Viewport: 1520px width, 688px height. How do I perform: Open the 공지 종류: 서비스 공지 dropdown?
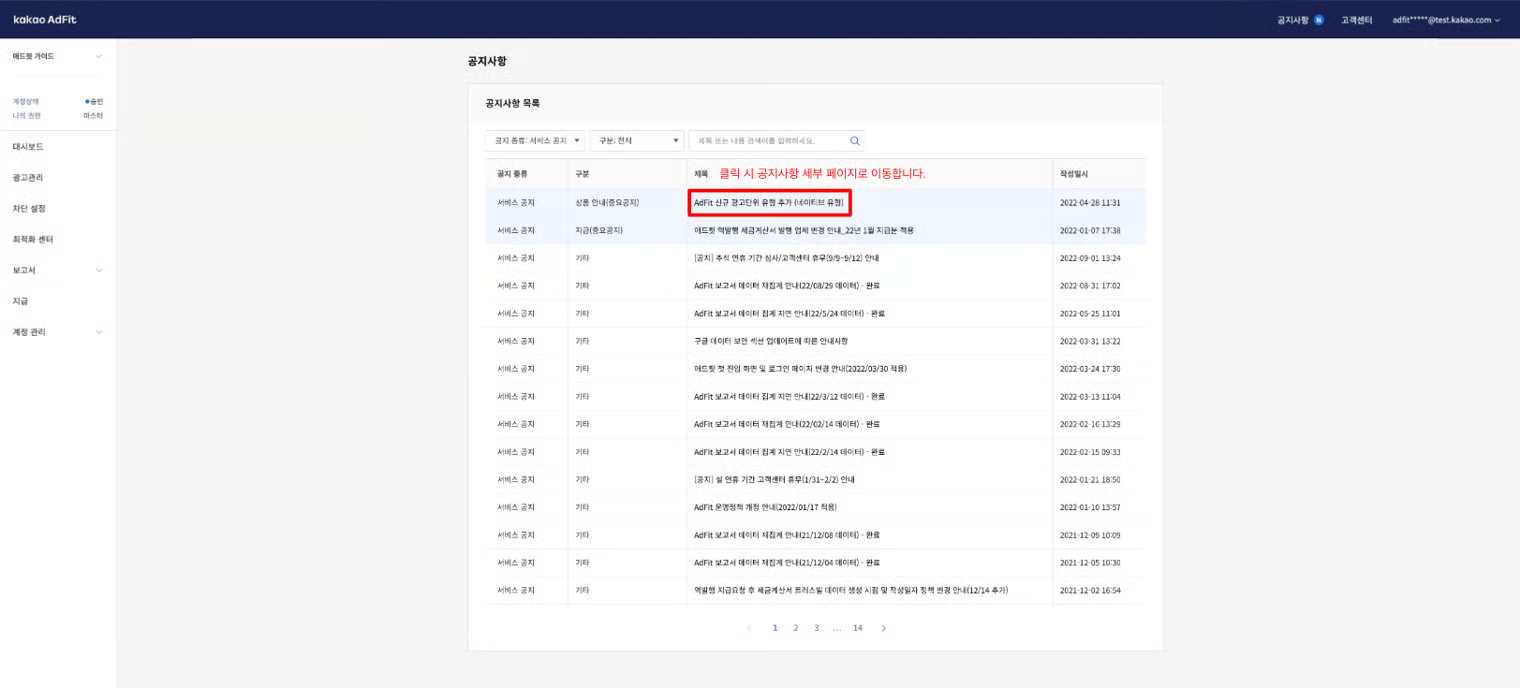(x=535, y=141)
